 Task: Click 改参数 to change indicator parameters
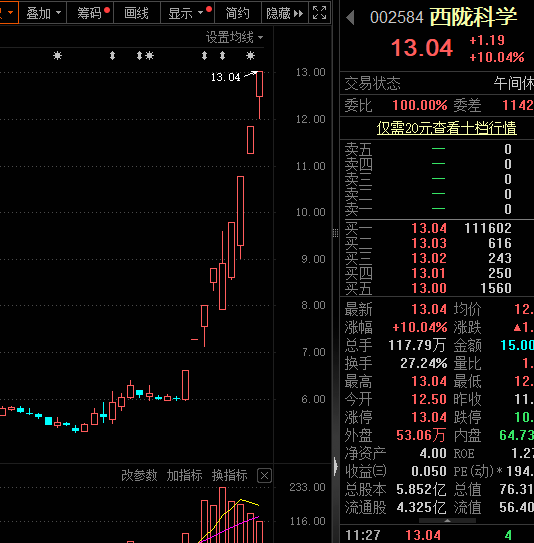click(x=139, y=475)
